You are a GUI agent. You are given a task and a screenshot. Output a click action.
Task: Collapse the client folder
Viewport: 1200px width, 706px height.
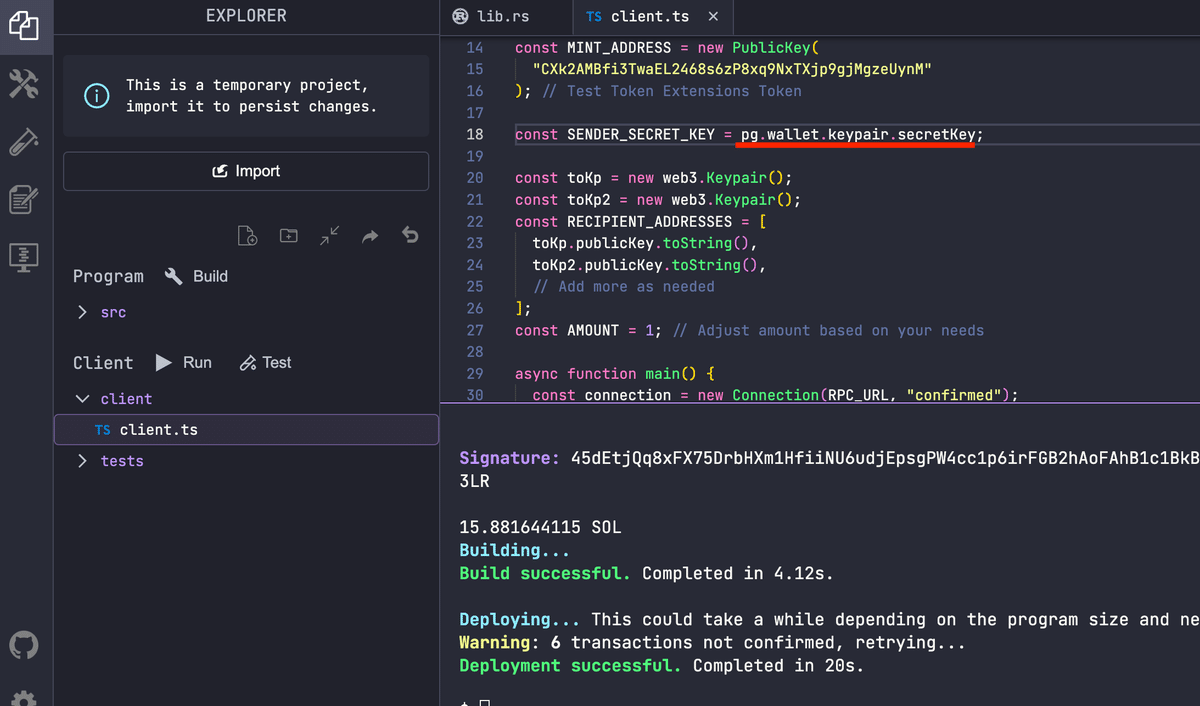click(114, 398)
